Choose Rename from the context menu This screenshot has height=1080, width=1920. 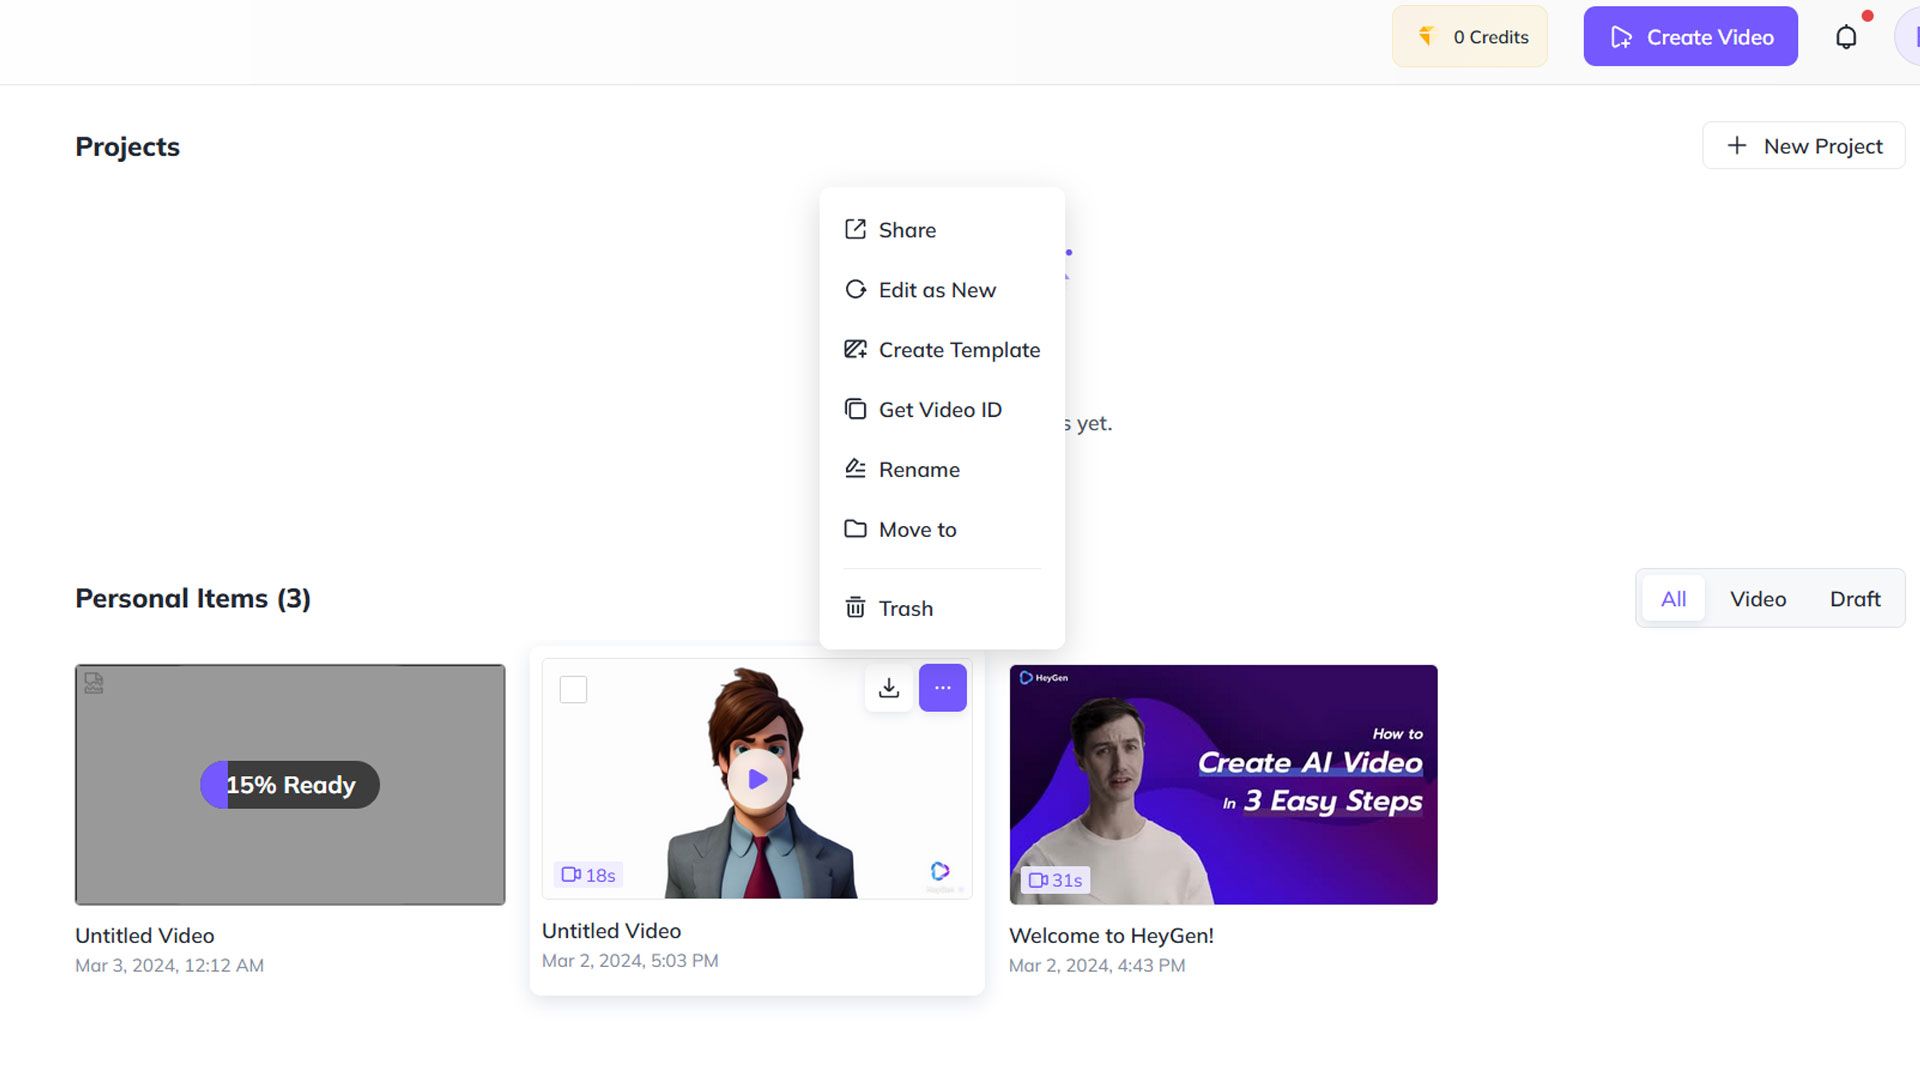918,470
